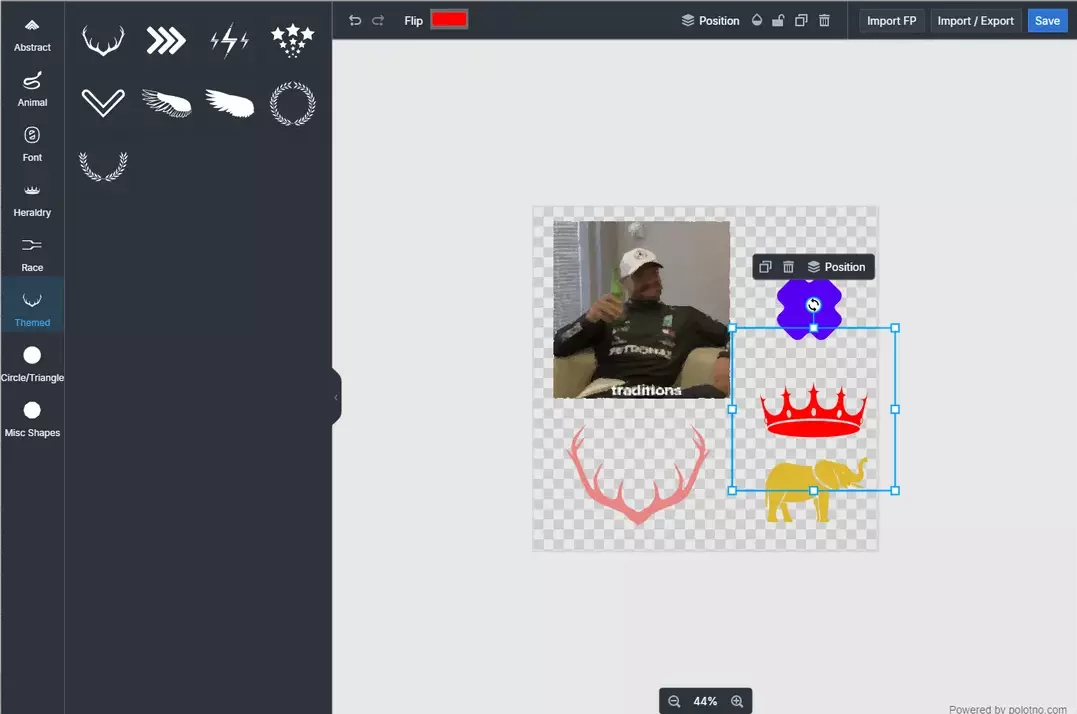Click the red fill color swatch
The image size is (1077, 714).
449,19
